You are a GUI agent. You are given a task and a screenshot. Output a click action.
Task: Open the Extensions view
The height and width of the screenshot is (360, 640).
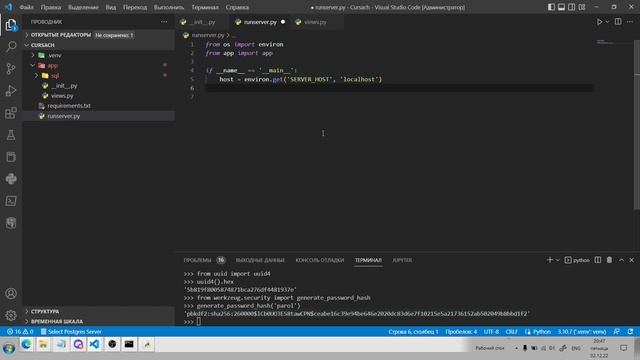click(11, 113)
